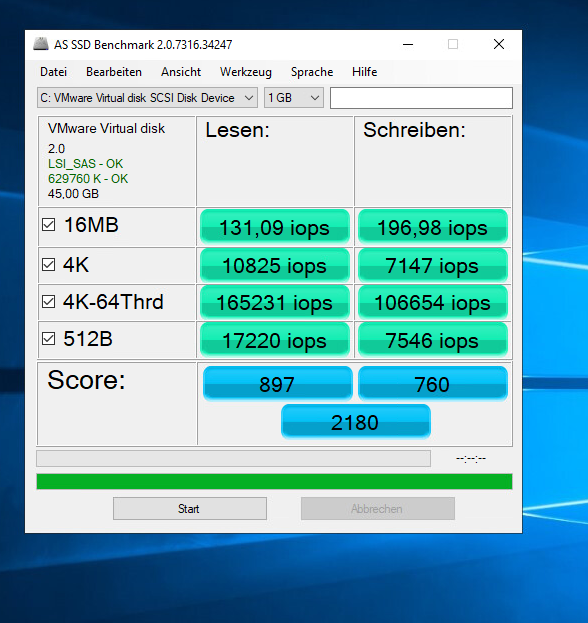Click the read score 897
This screenshot has width=588, height=623.
pos(277,383)
